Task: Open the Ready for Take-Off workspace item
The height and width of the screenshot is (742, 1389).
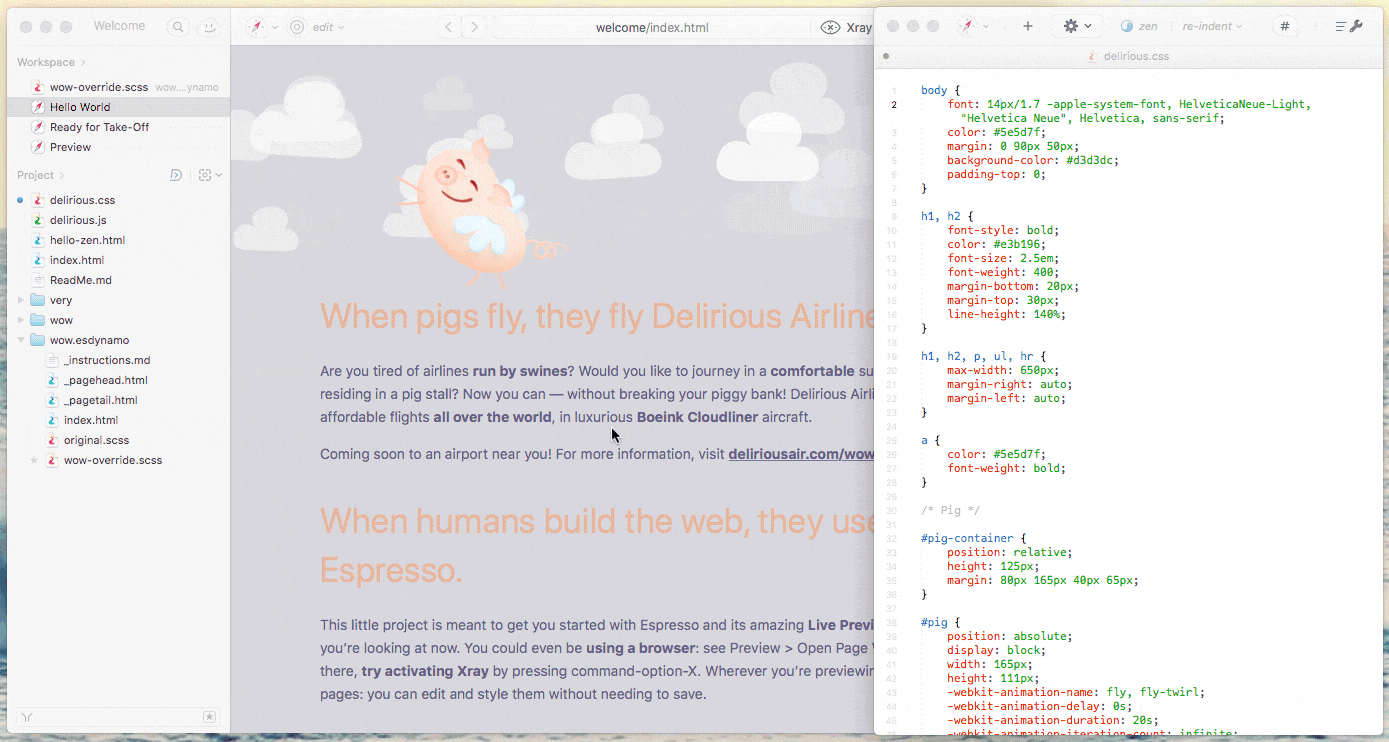Action: click(119, 127)
